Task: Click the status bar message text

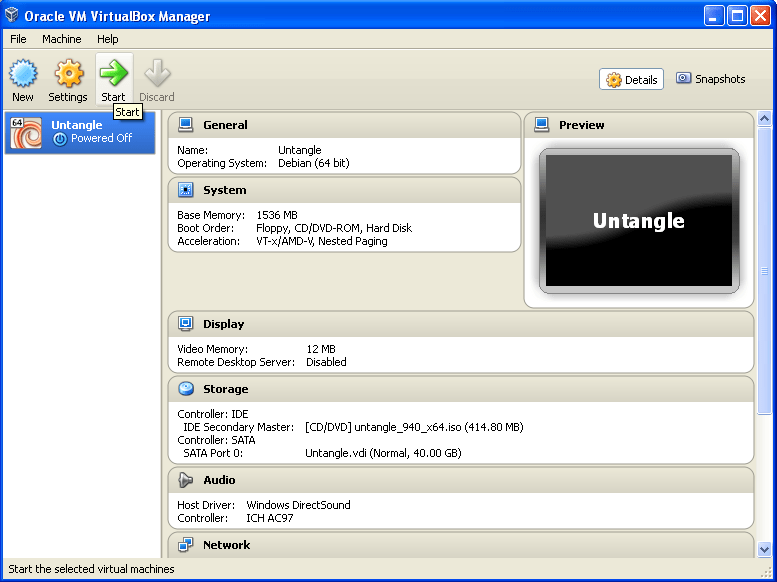Action: point(91,569)
